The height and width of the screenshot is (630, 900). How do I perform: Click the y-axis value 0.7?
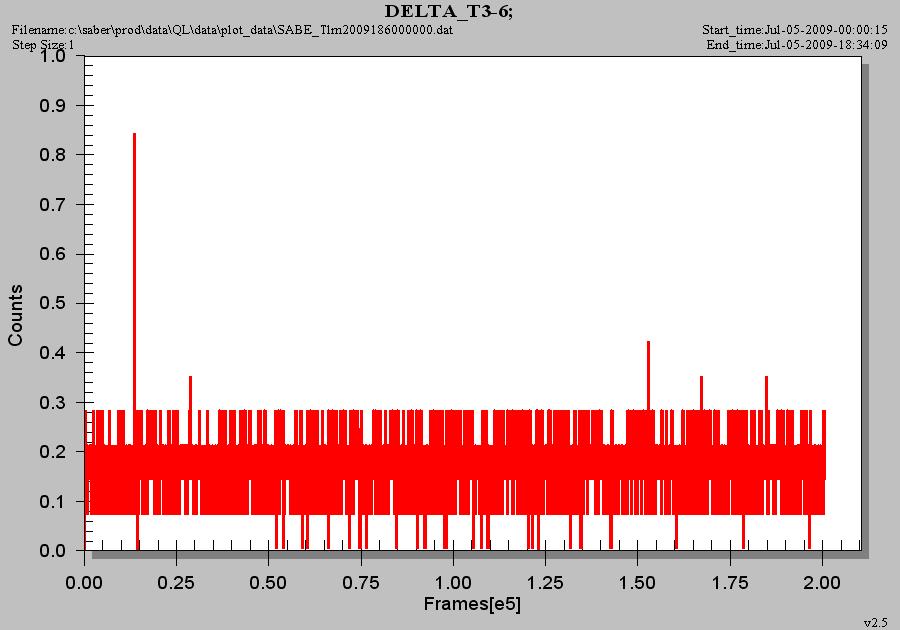click(x=52, y=205)
